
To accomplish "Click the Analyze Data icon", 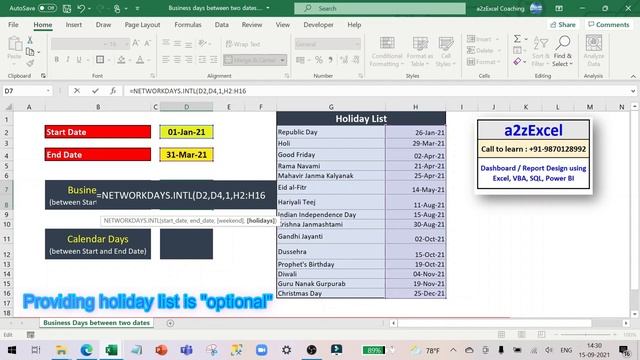I will tap(593, 51).
